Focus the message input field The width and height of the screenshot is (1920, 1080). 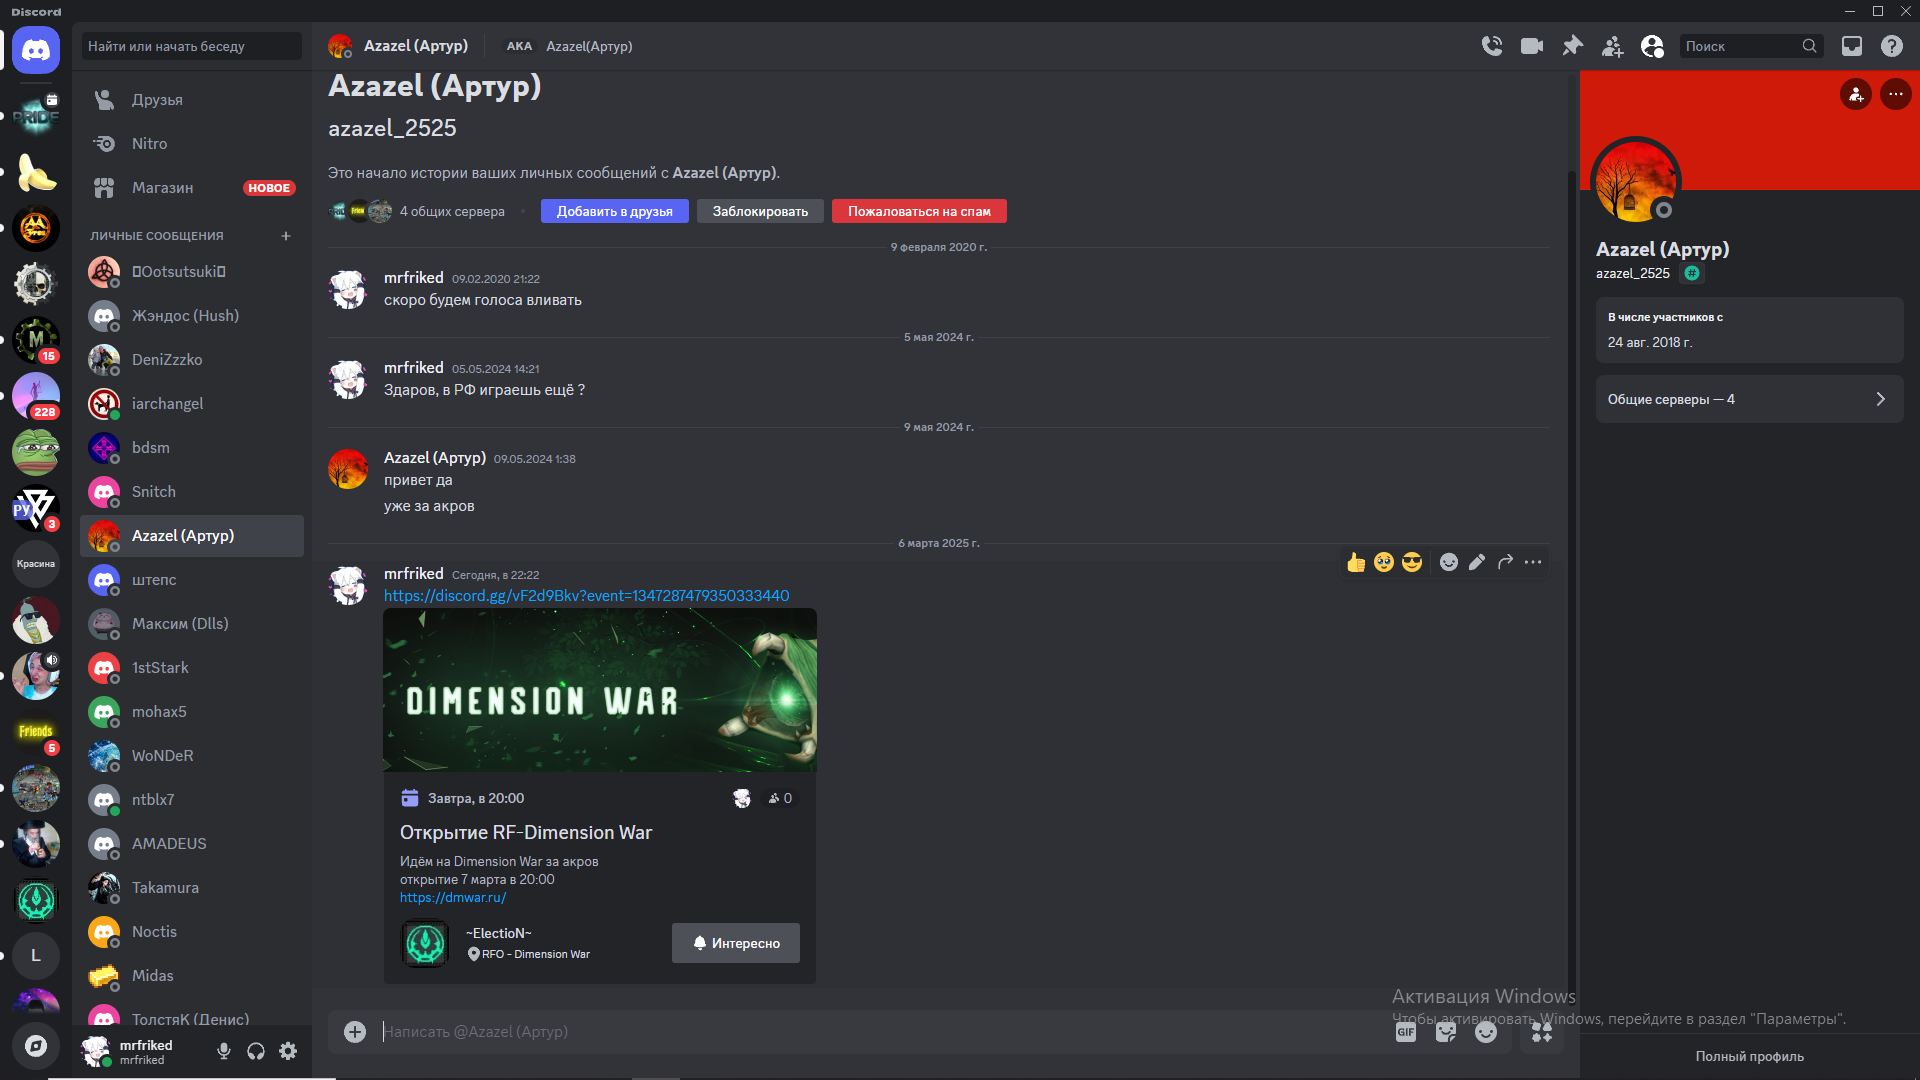(880, 1031)
